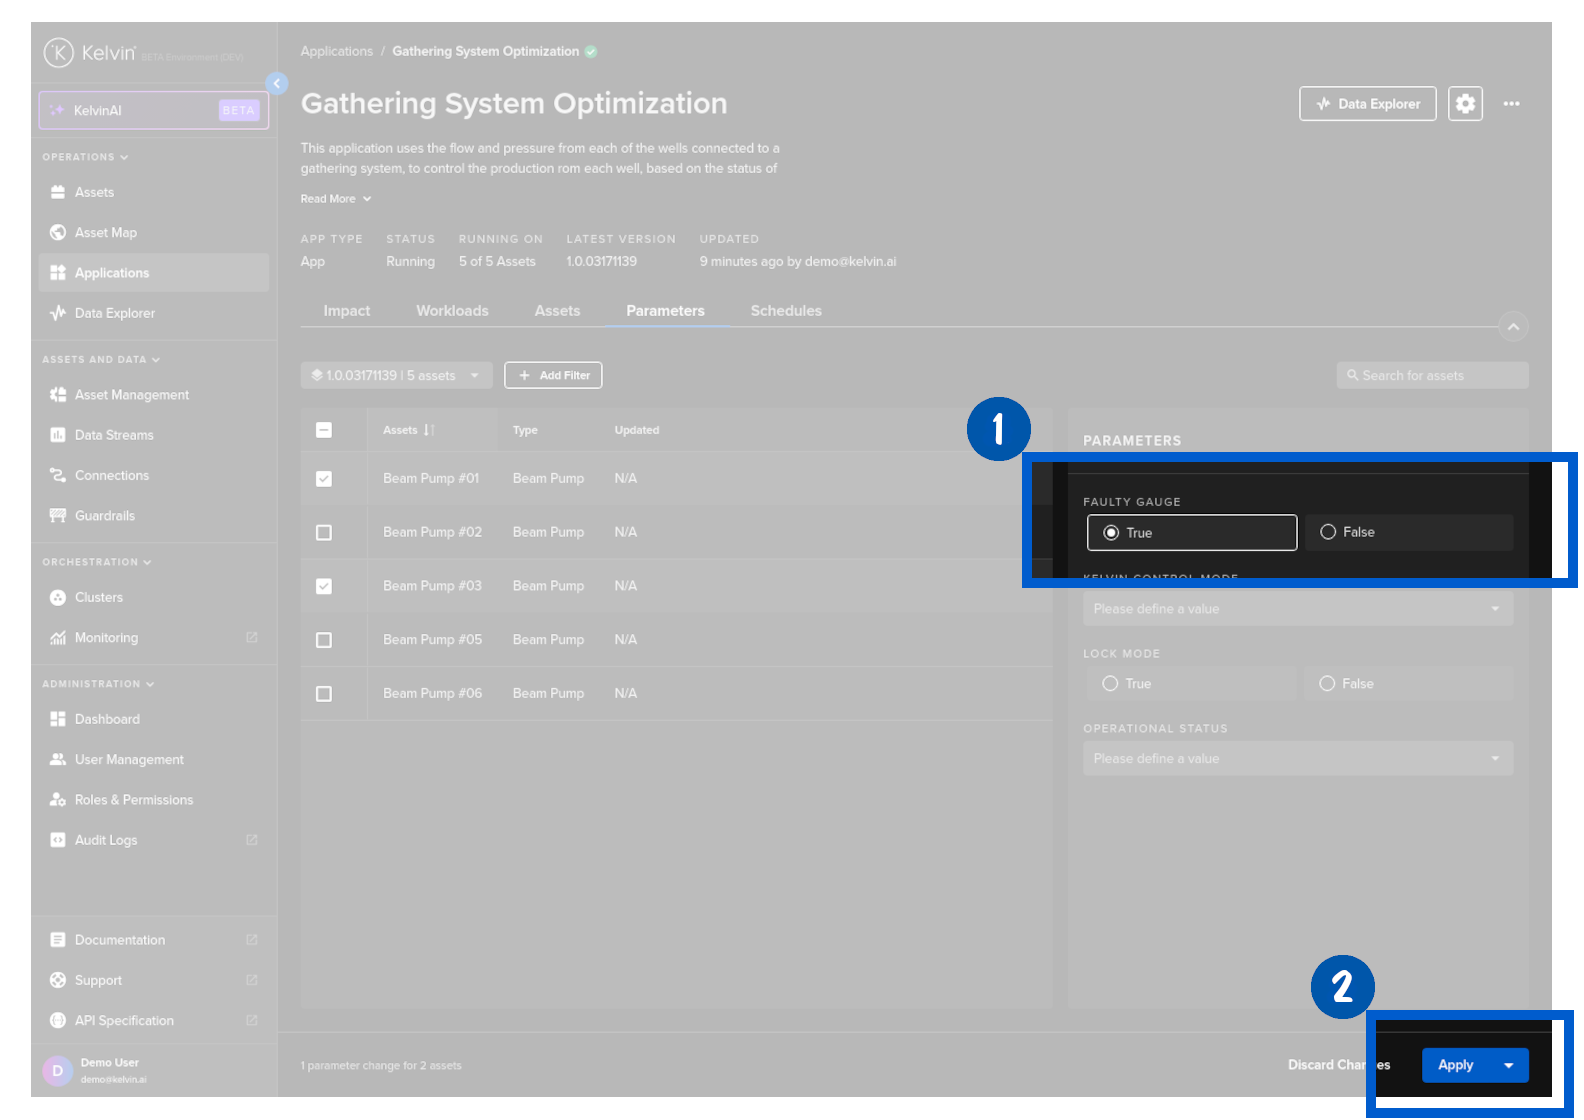Image resolution: width=1584 pixels, height=1120 pixels.
Task: Open the three-dot more options menu
Action: tap(1511, 104)
